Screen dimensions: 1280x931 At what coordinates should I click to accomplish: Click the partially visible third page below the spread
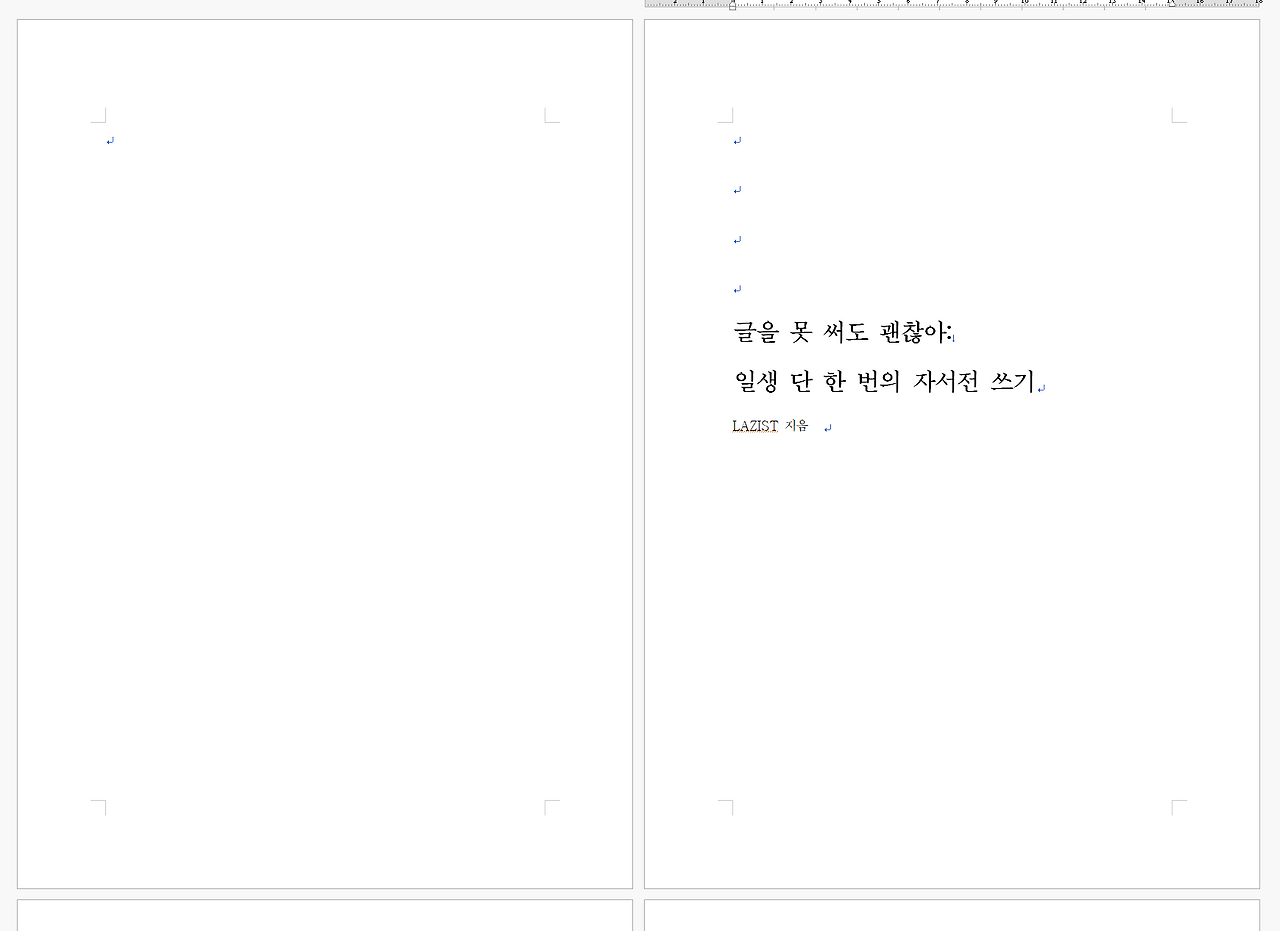point(325,918)
